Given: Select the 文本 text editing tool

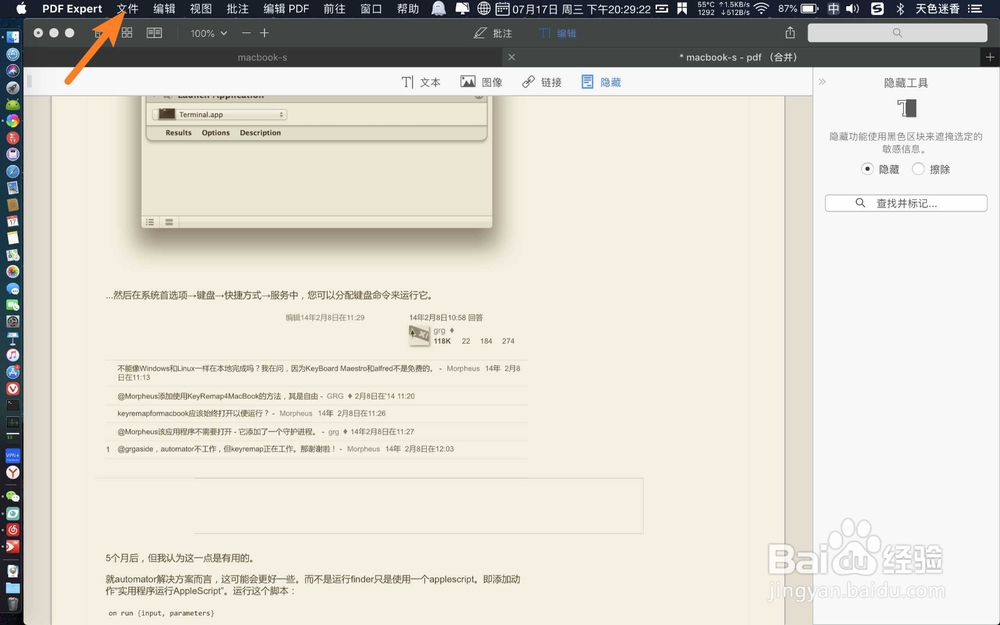Looking at the screenshot, I should pos(421,82).
